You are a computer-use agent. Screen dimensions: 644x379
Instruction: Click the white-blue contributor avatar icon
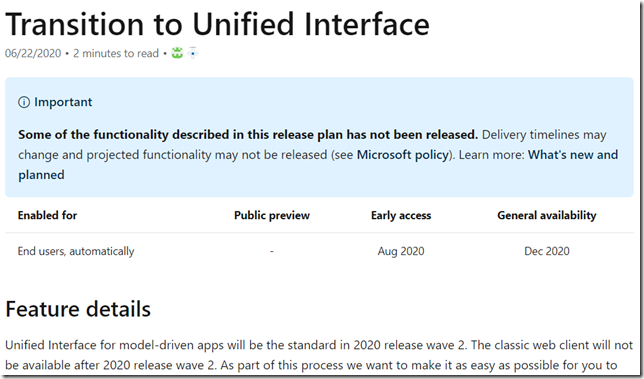193,53
